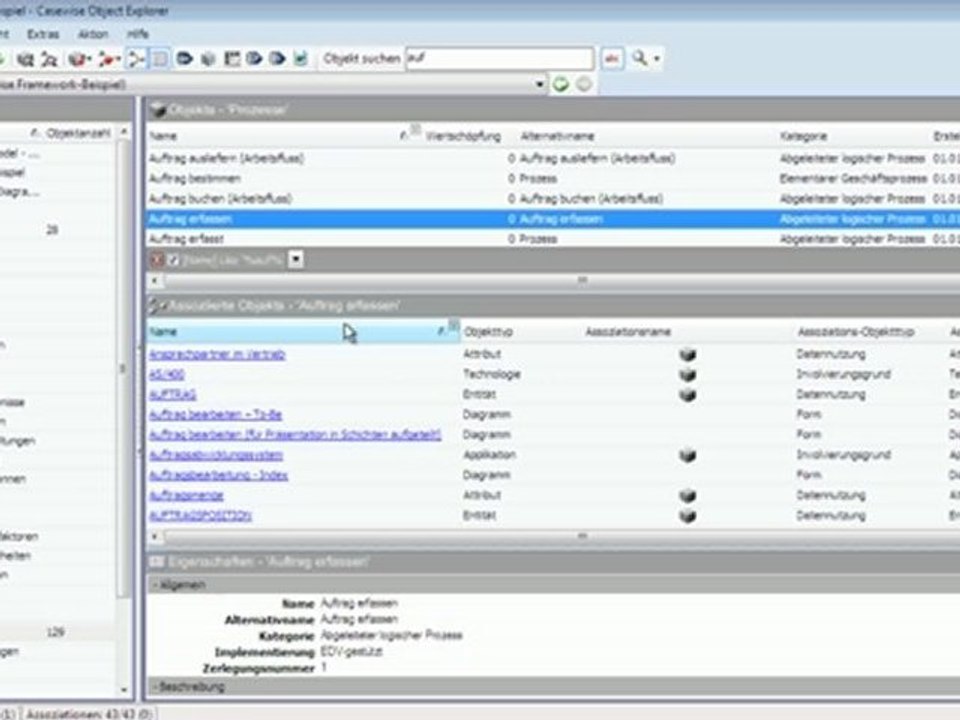Image resolution: width=960 pixels, height=720 pixels.
Task: Click the red arrow association icon in toolbar
Action: (x=110, y=59)
